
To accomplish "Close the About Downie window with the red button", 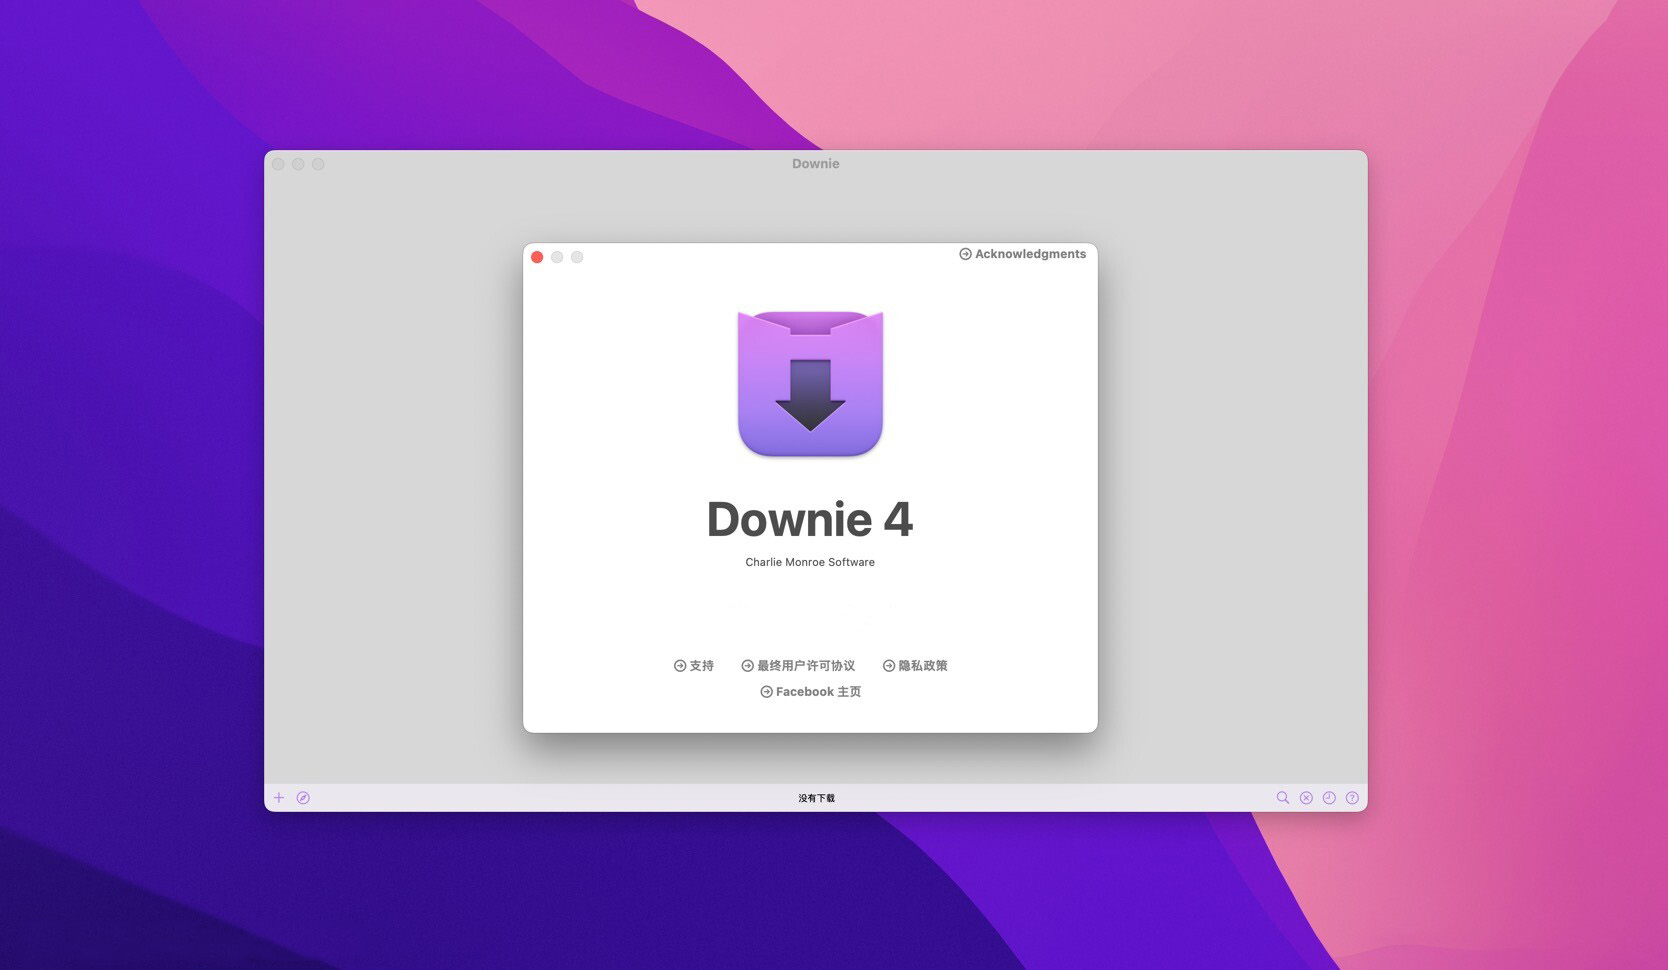I will tap(537, 257).
